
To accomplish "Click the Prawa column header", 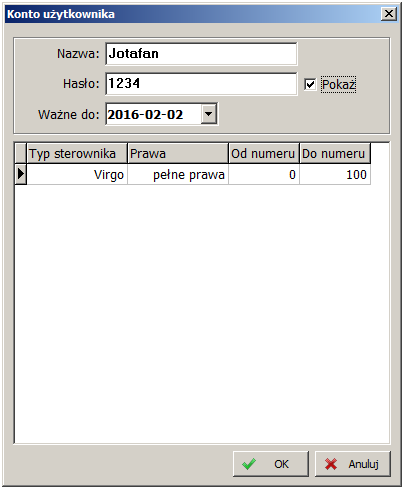I will tap(178, 153).
